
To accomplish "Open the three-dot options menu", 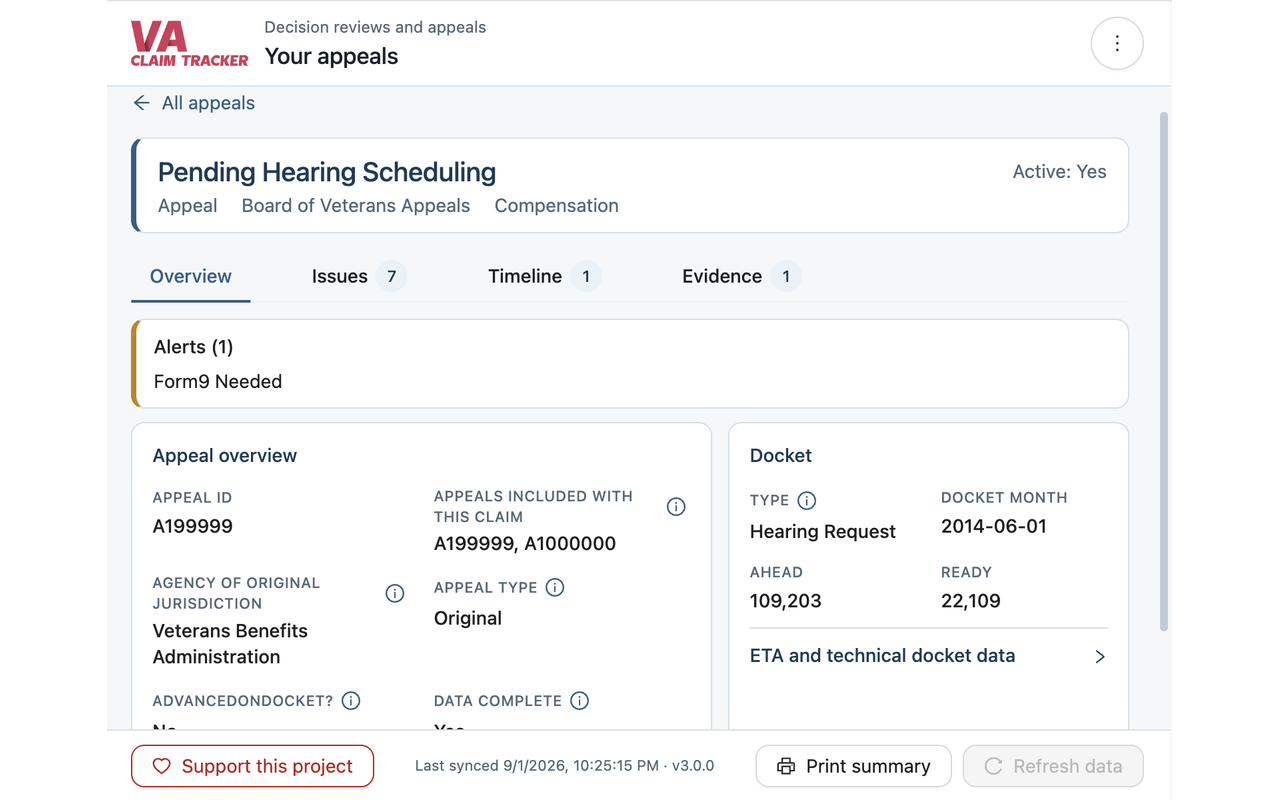I will (1117, 43).
